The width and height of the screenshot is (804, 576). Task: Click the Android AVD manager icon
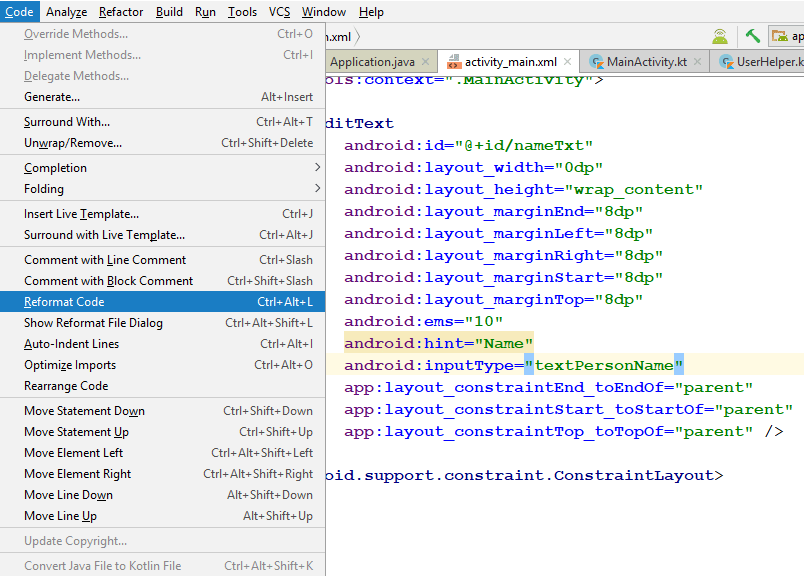[720, 36]
